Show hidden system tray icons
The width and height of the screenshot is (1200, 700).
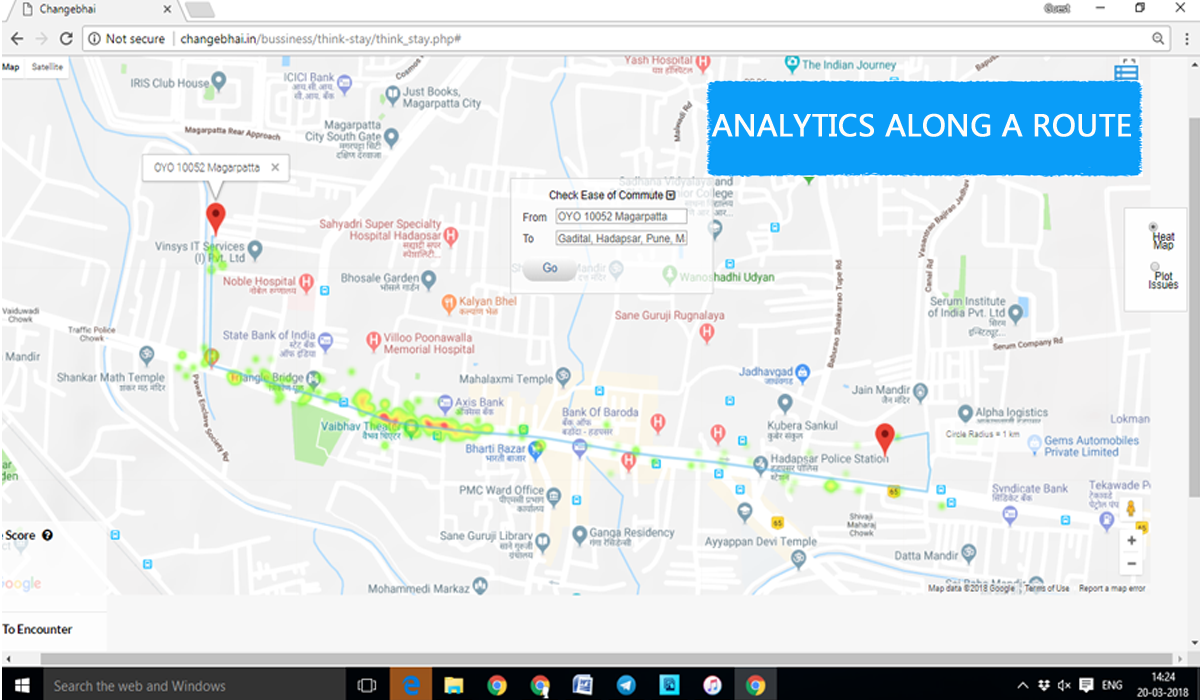pyautogui.click(x=1023, y=685)
